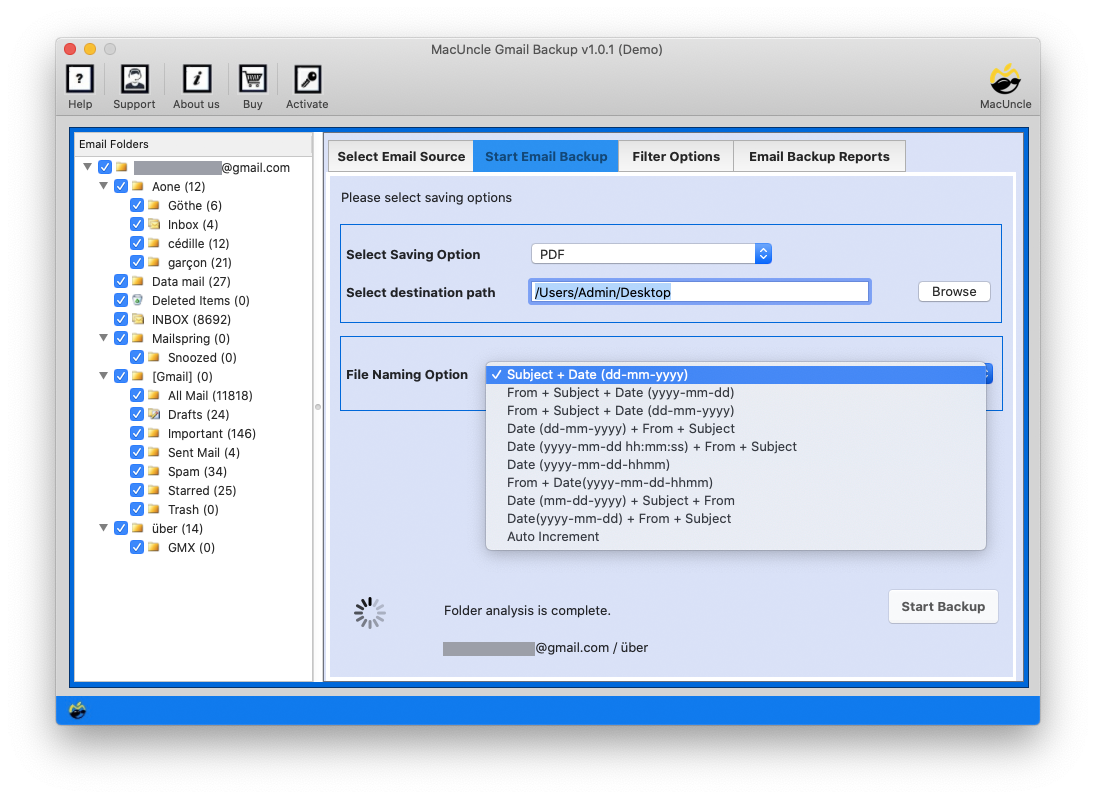Viewport: 1096px width, 799px height.
Task: Click the Activate key icon
Action: click(307, 80)
